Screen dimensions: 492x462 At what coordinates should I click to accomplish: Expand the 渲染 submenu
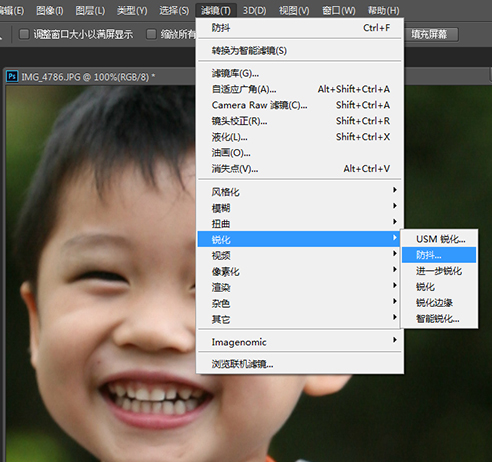point(300,287)
